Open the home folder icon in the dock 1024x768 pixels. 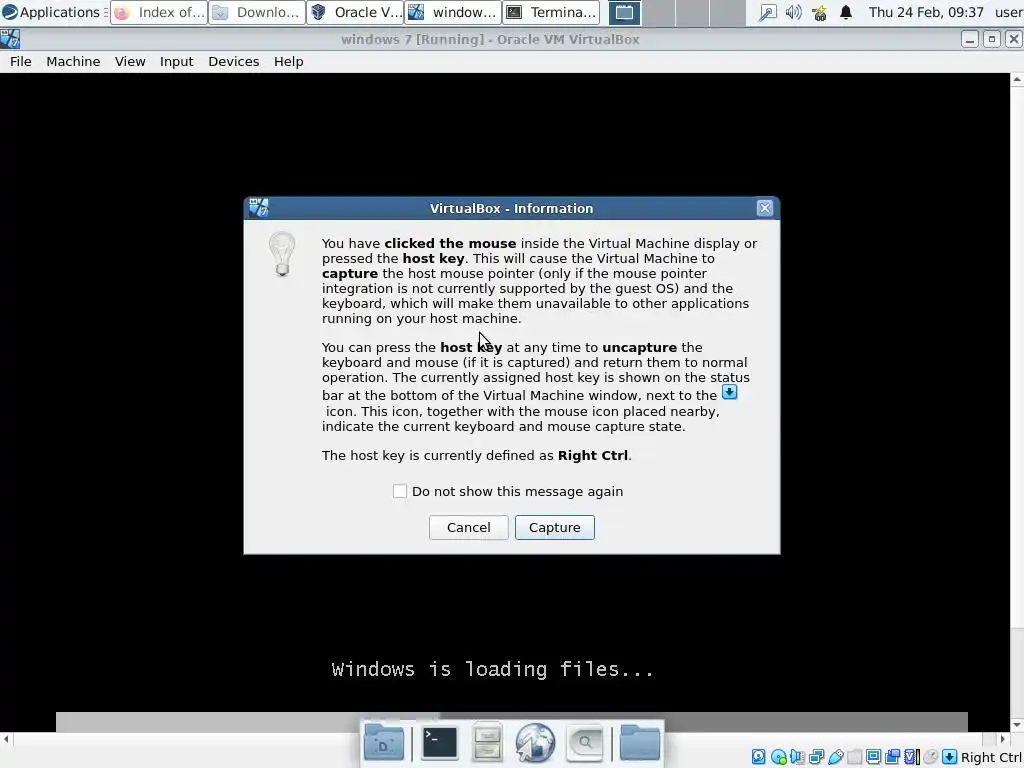click(383, 743)
